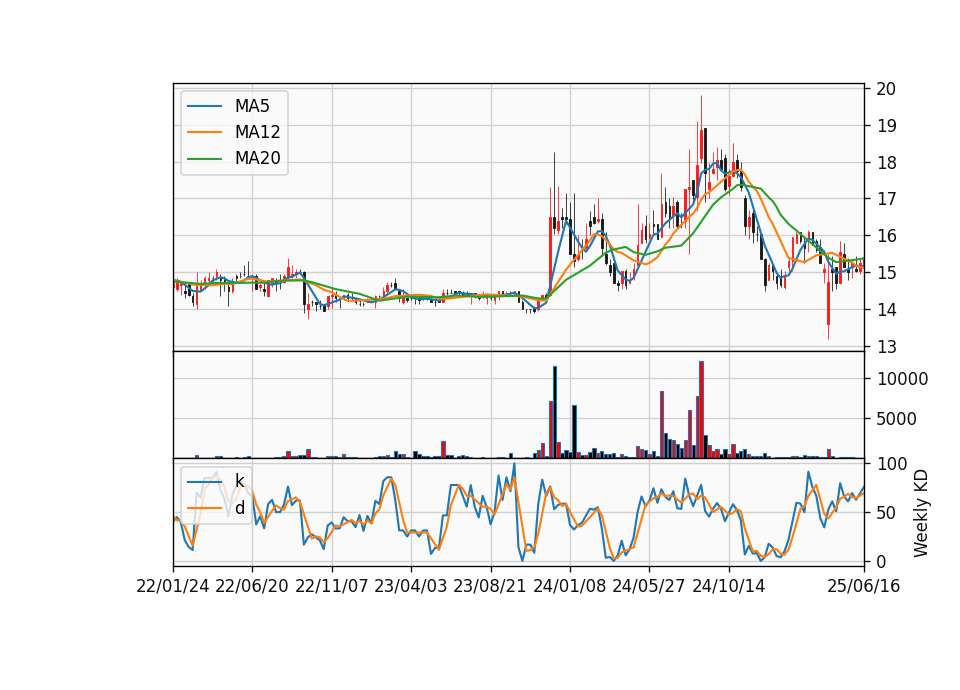The height and width of the screenshot is (690, 960).
Task: Click the price axis label 13
Action: [x=886, y=347]
